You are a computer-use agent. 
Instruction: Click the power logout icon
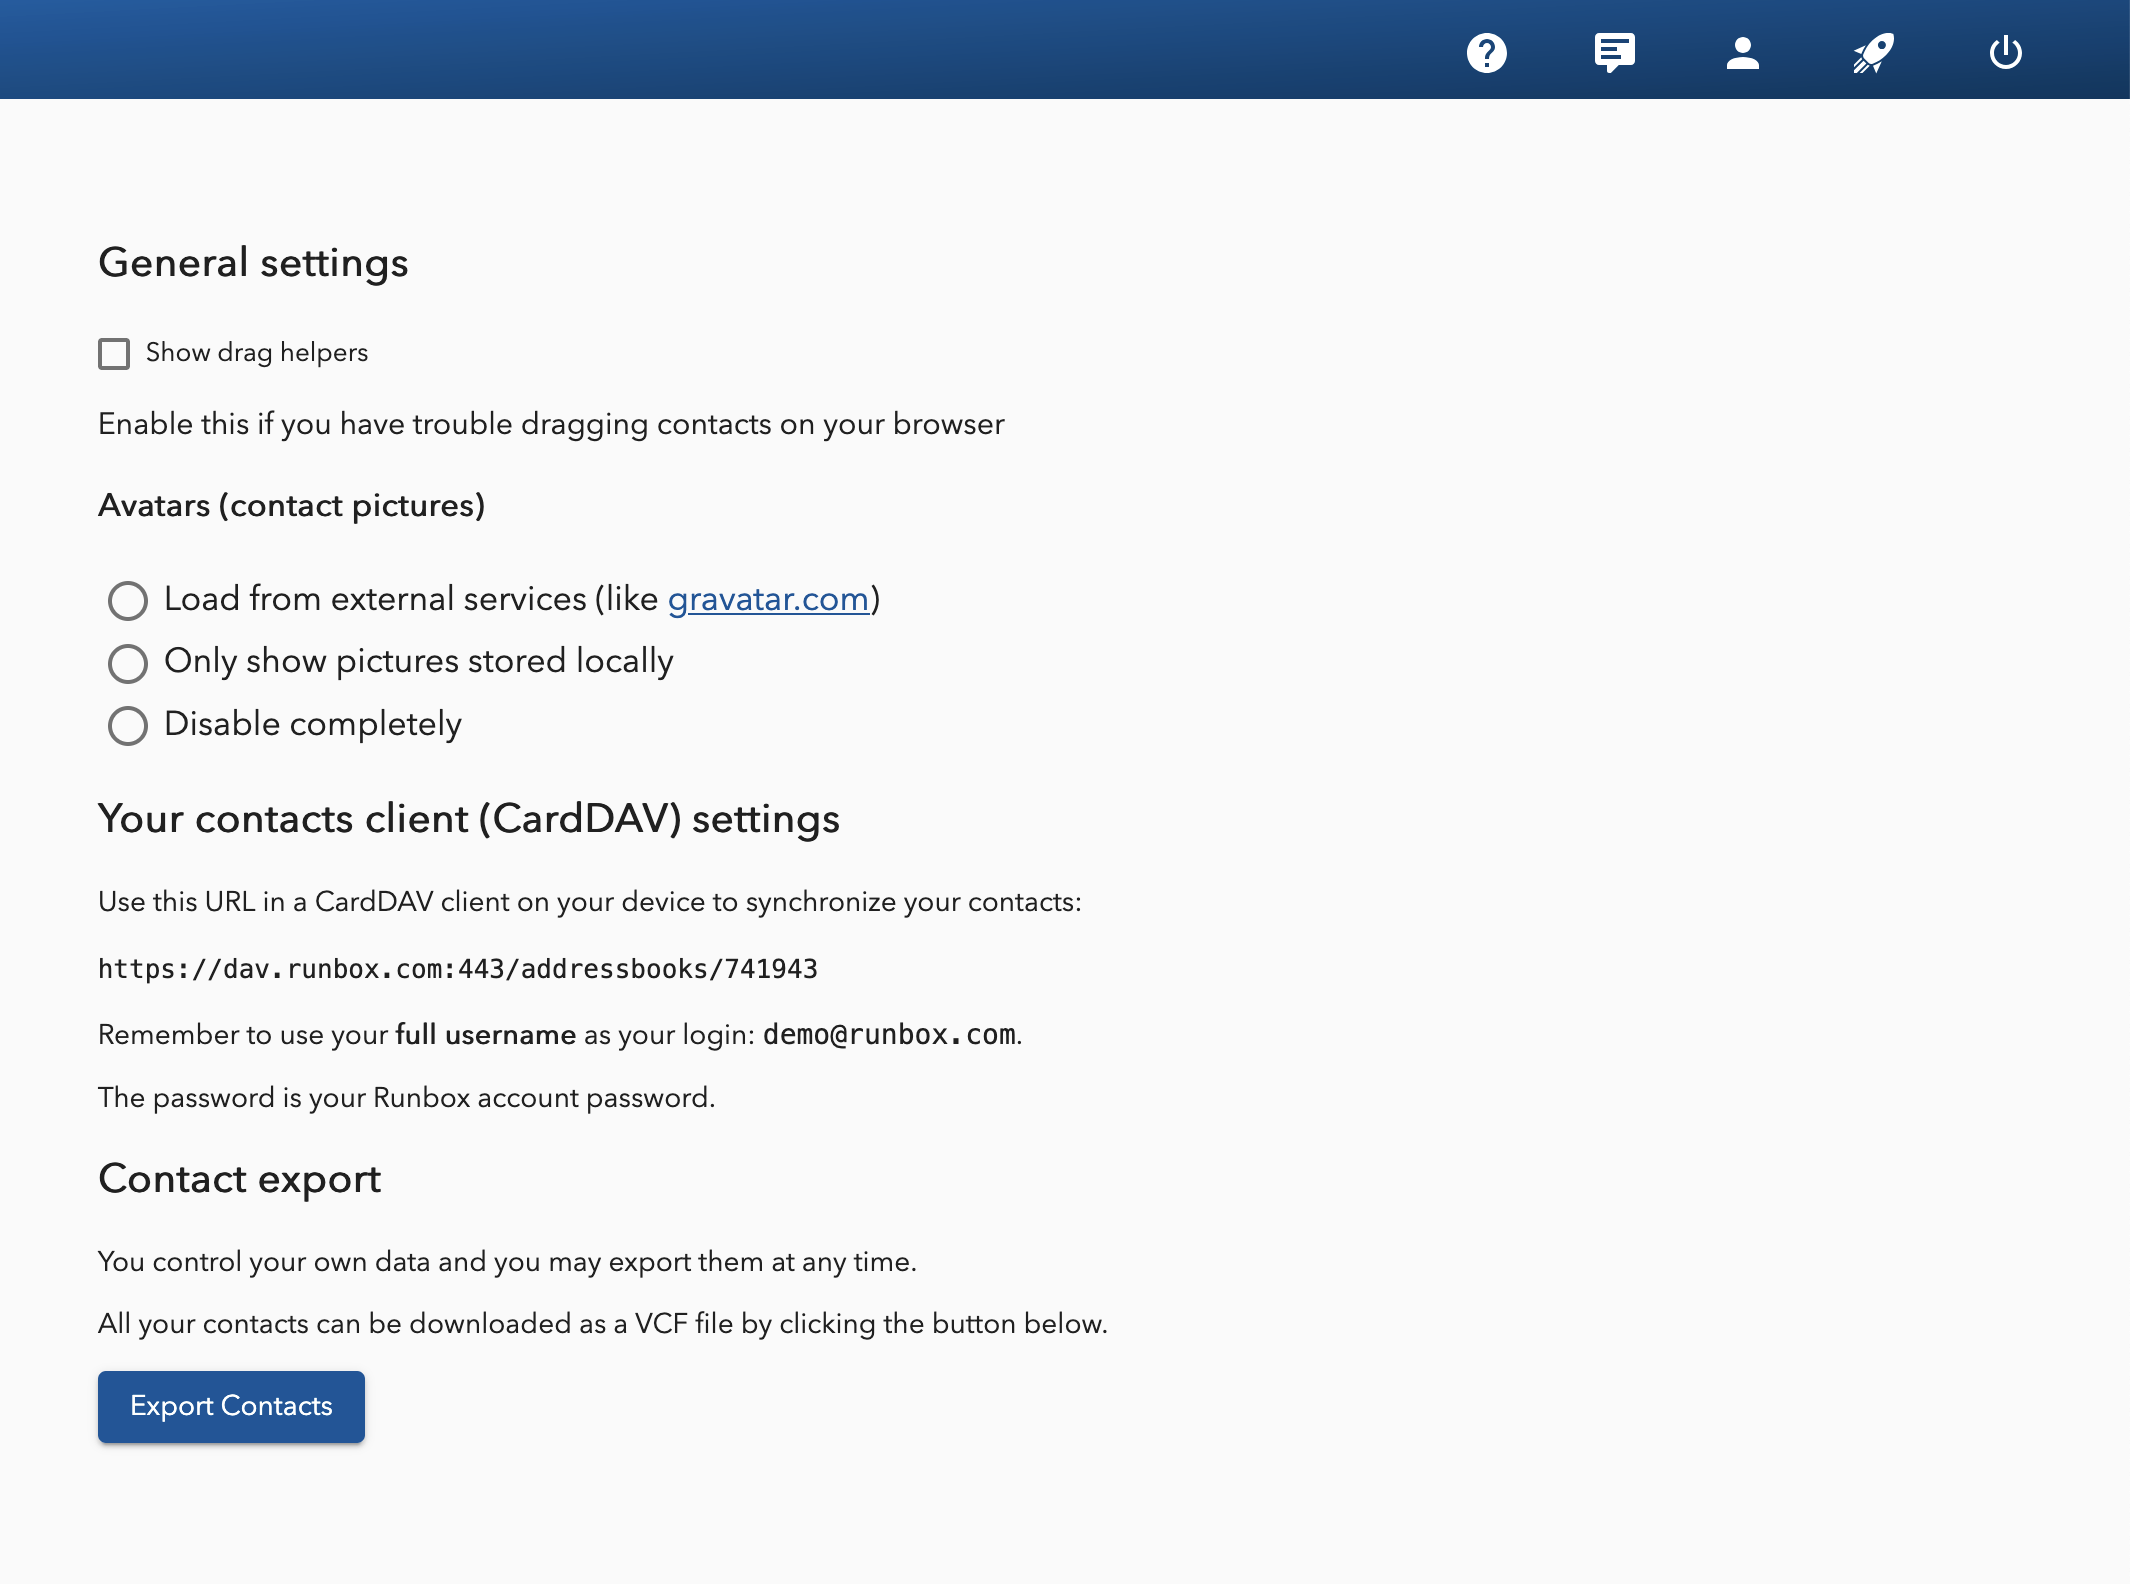(x=2005, y=53)
